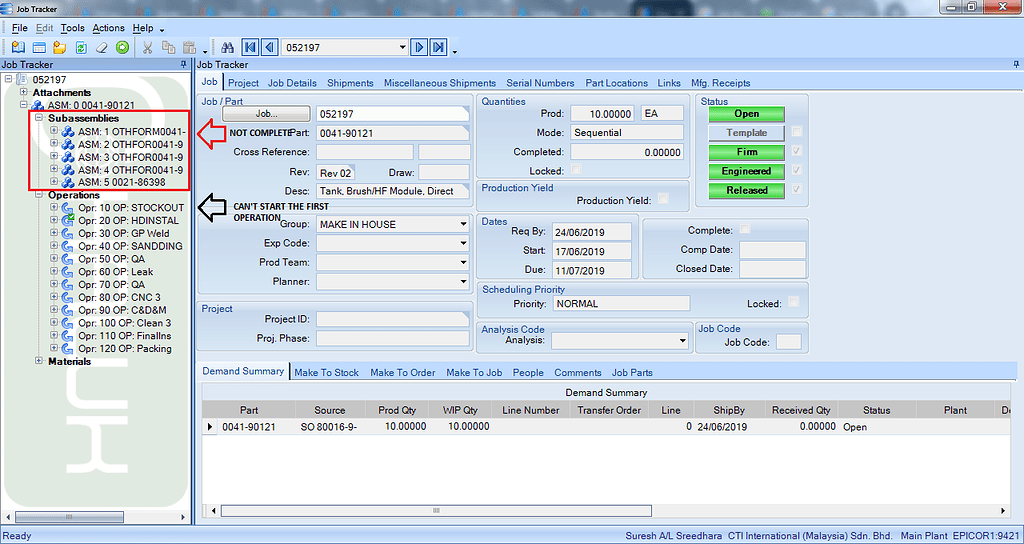The height and width of the screenshot is (544, 1024).
Task: Open toolbar overflow arrow after Paste icon
Action: point(205,51)
